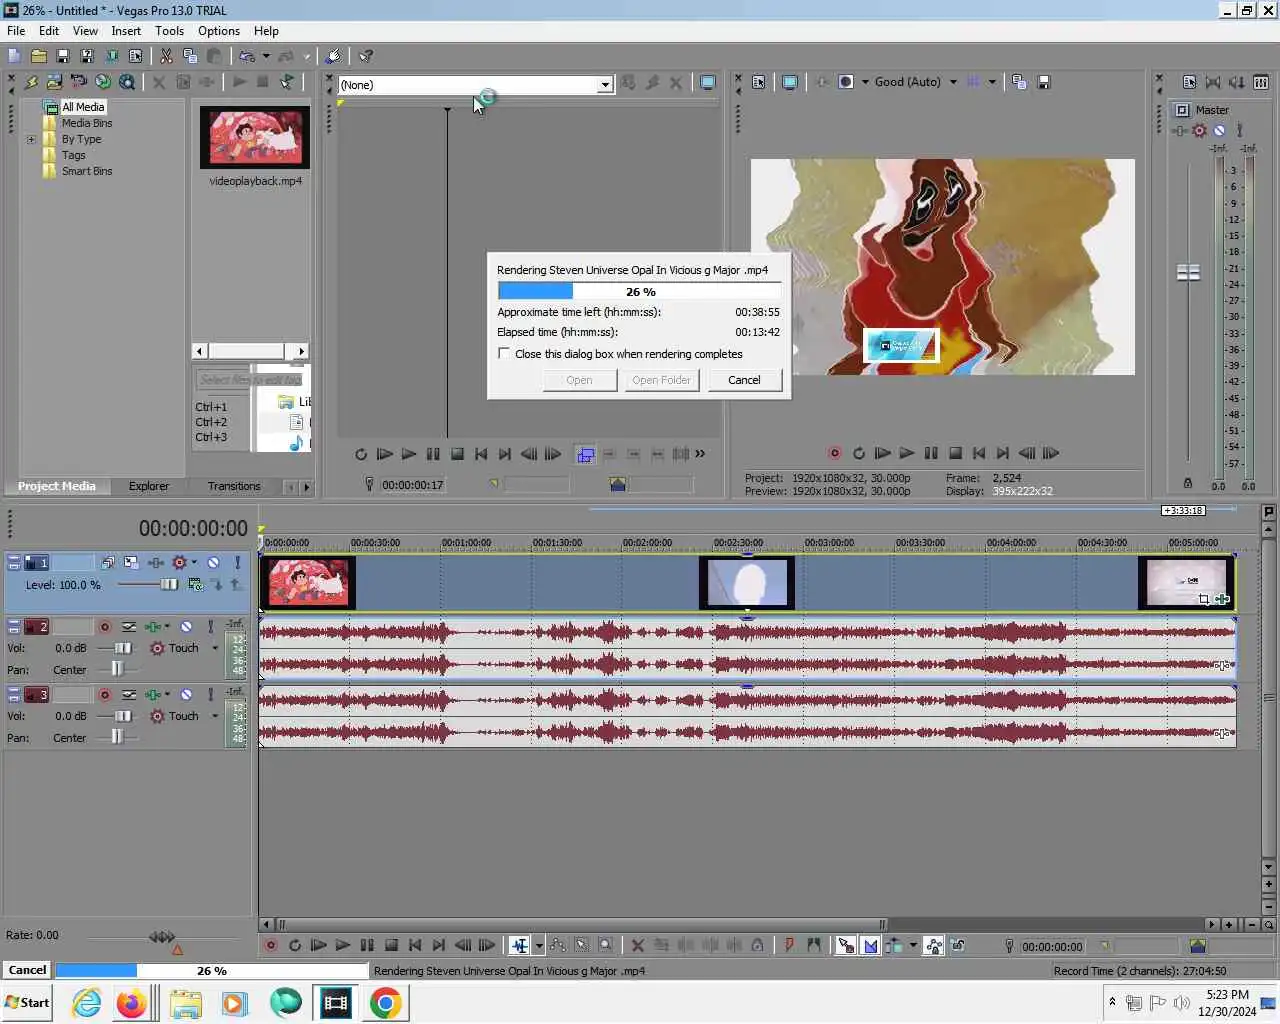Click the What's This help icon
1280x1024 pixels.
pyautogui.click(x=366, y=56)
